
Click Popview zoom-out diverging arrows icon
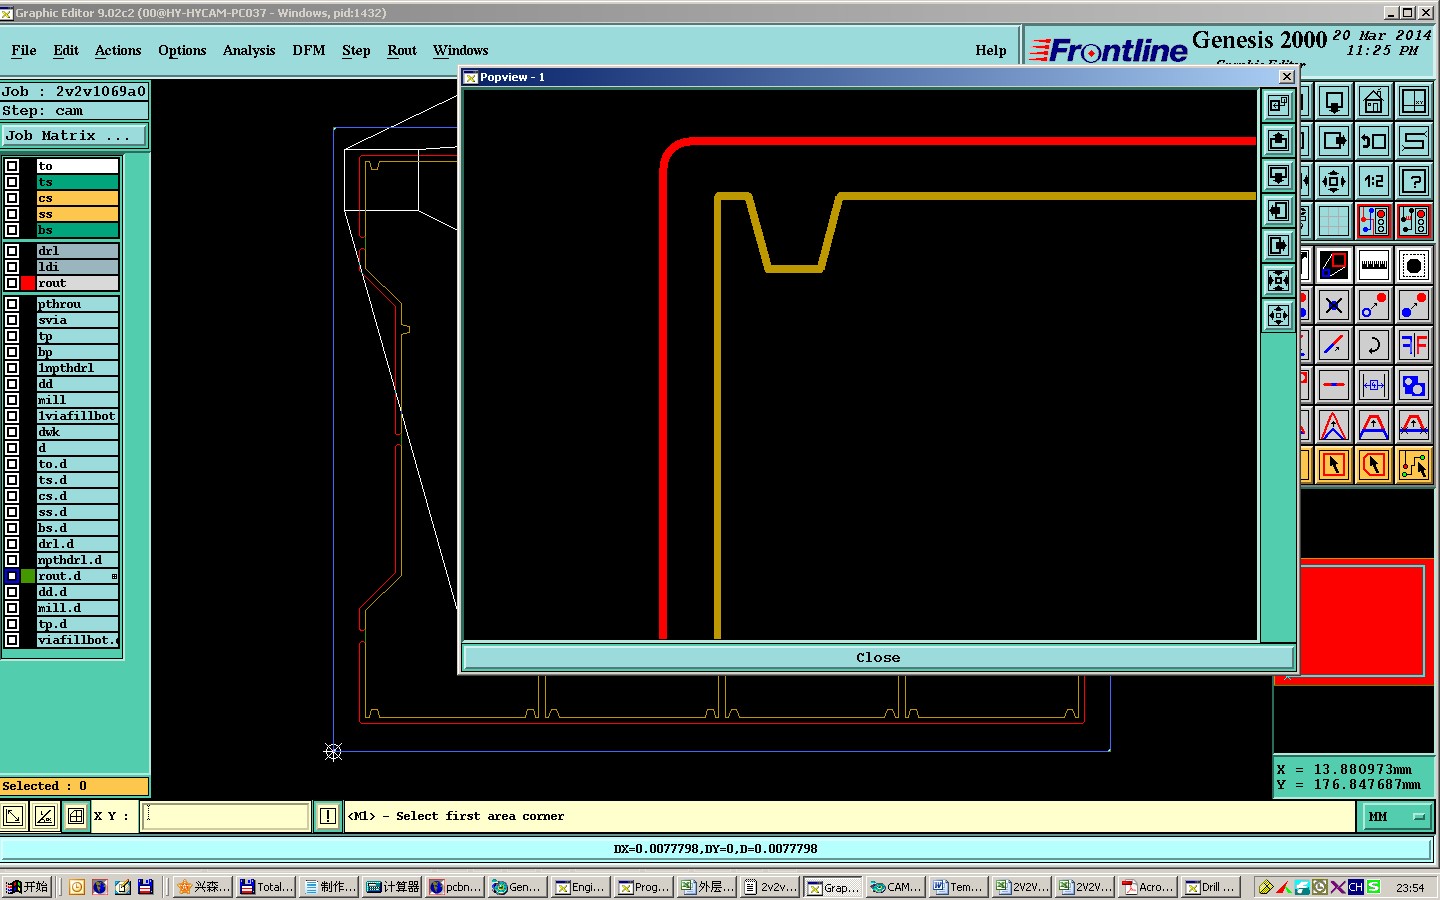coord(1278,316)
